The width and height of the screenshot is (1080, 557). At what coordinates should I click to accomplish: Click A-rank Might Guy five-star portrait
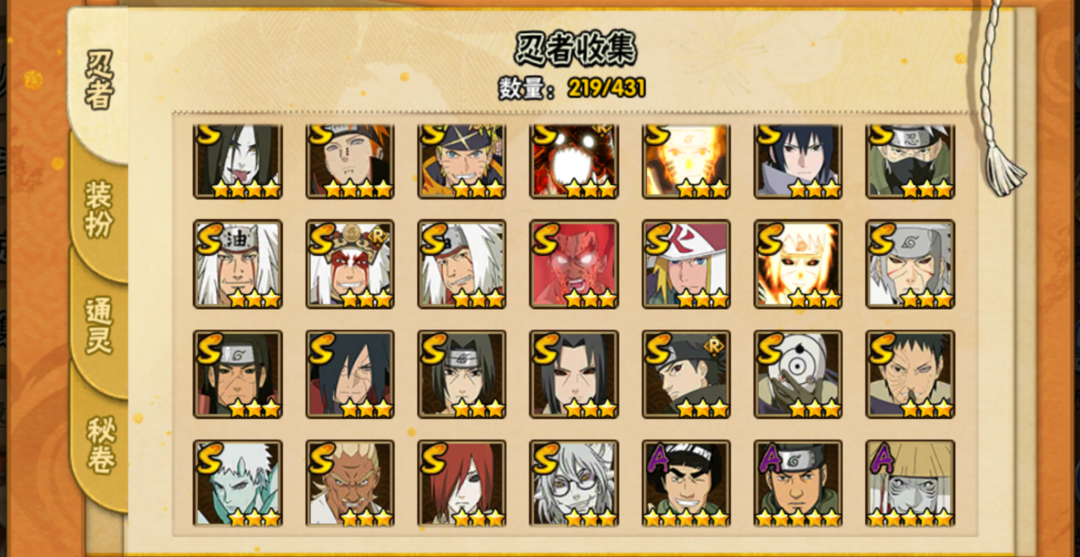coord(686,484)
